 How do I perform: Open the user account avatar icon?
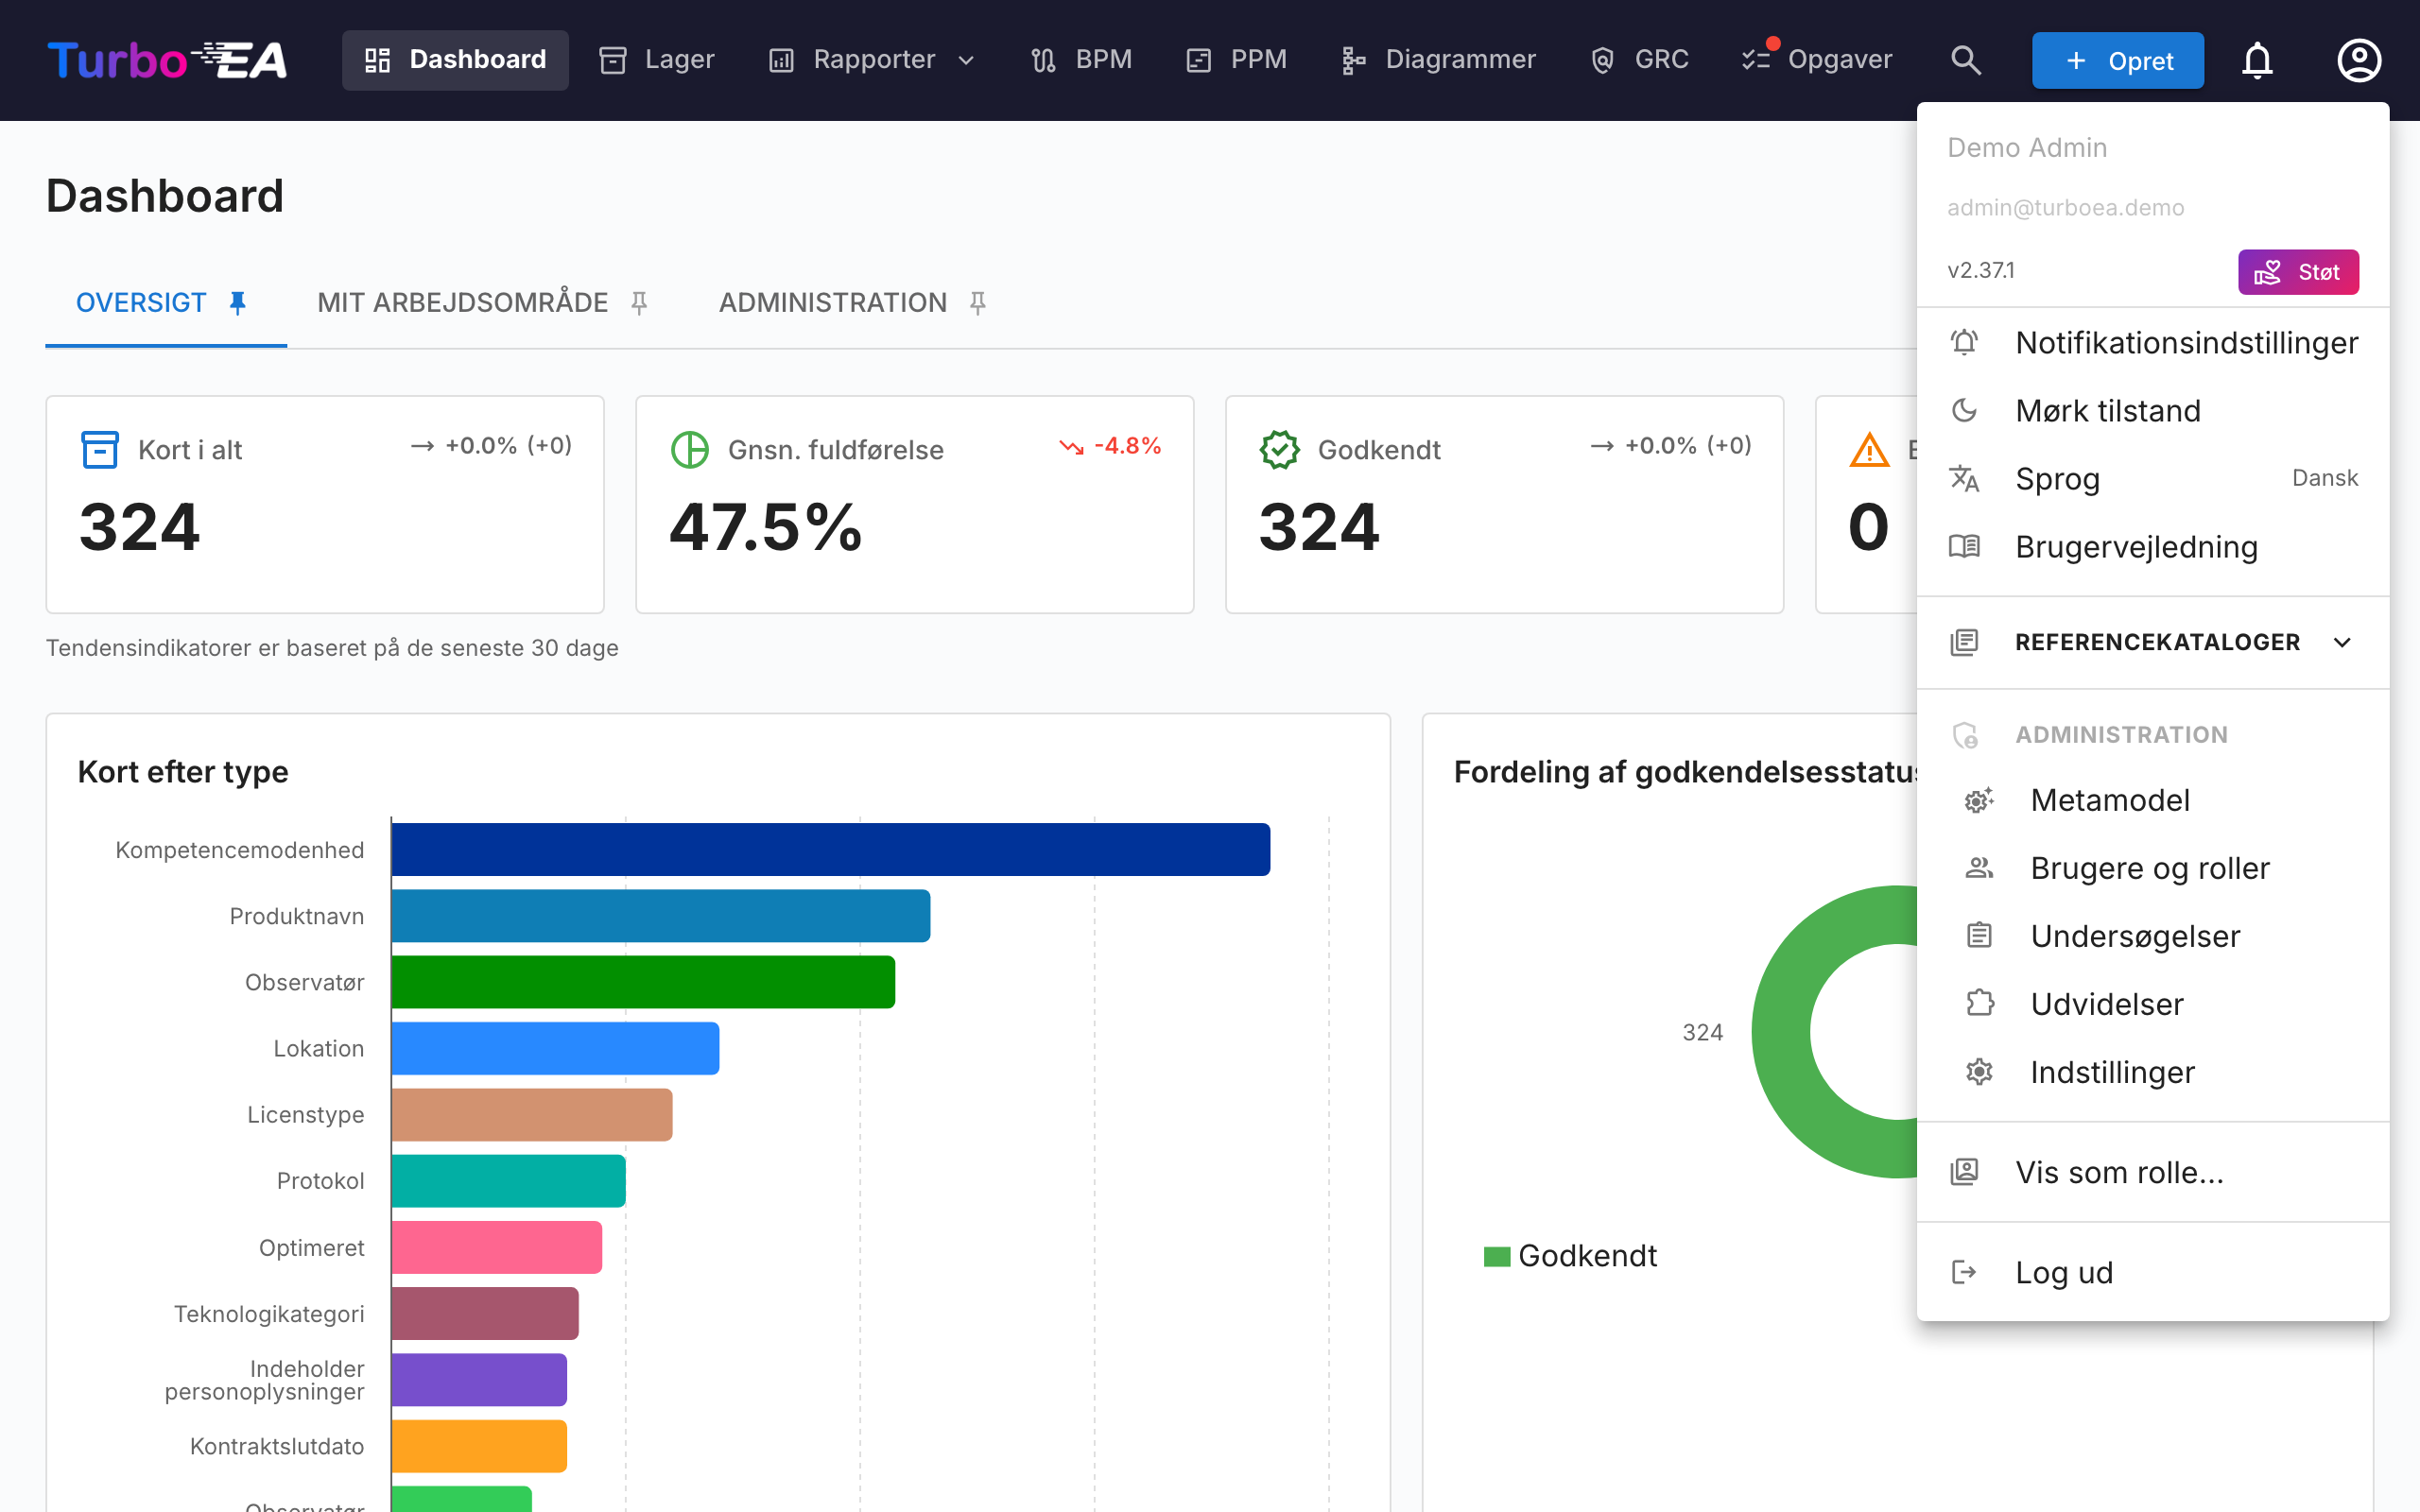tap(2358, 60)
